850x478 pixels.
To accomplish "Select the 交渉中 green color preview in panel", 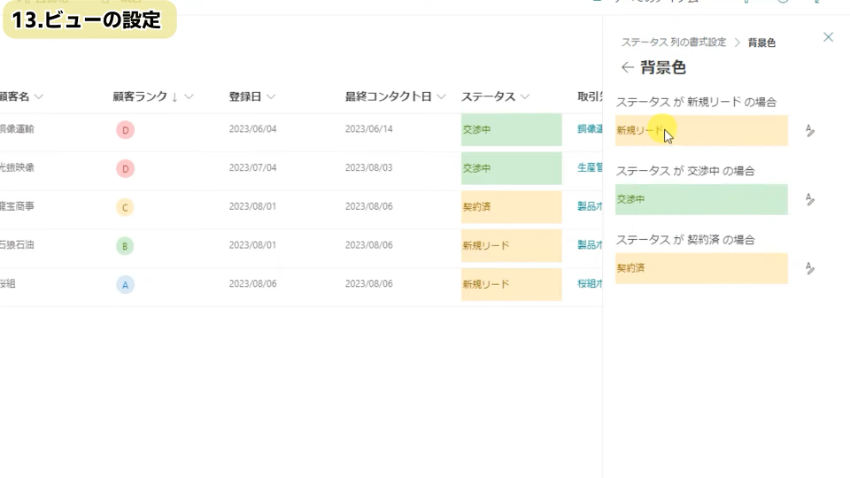I will (x=701, y=200).
